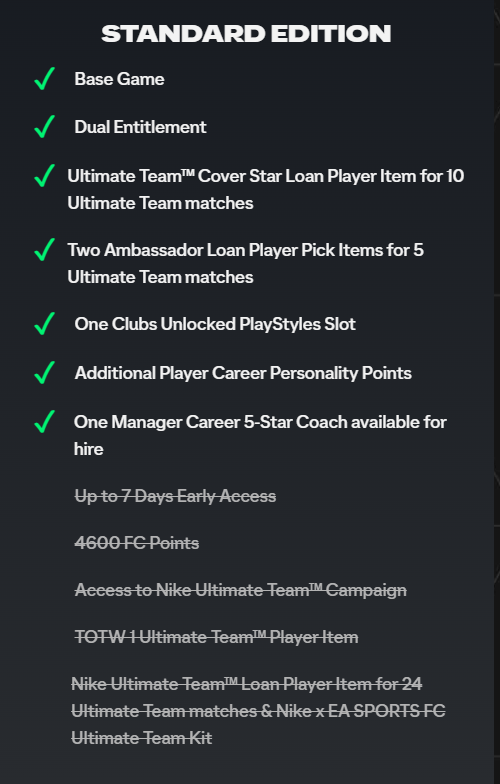
Task: Click the Two Ambassador Loan Player Pick text
Action: (246, 264)
